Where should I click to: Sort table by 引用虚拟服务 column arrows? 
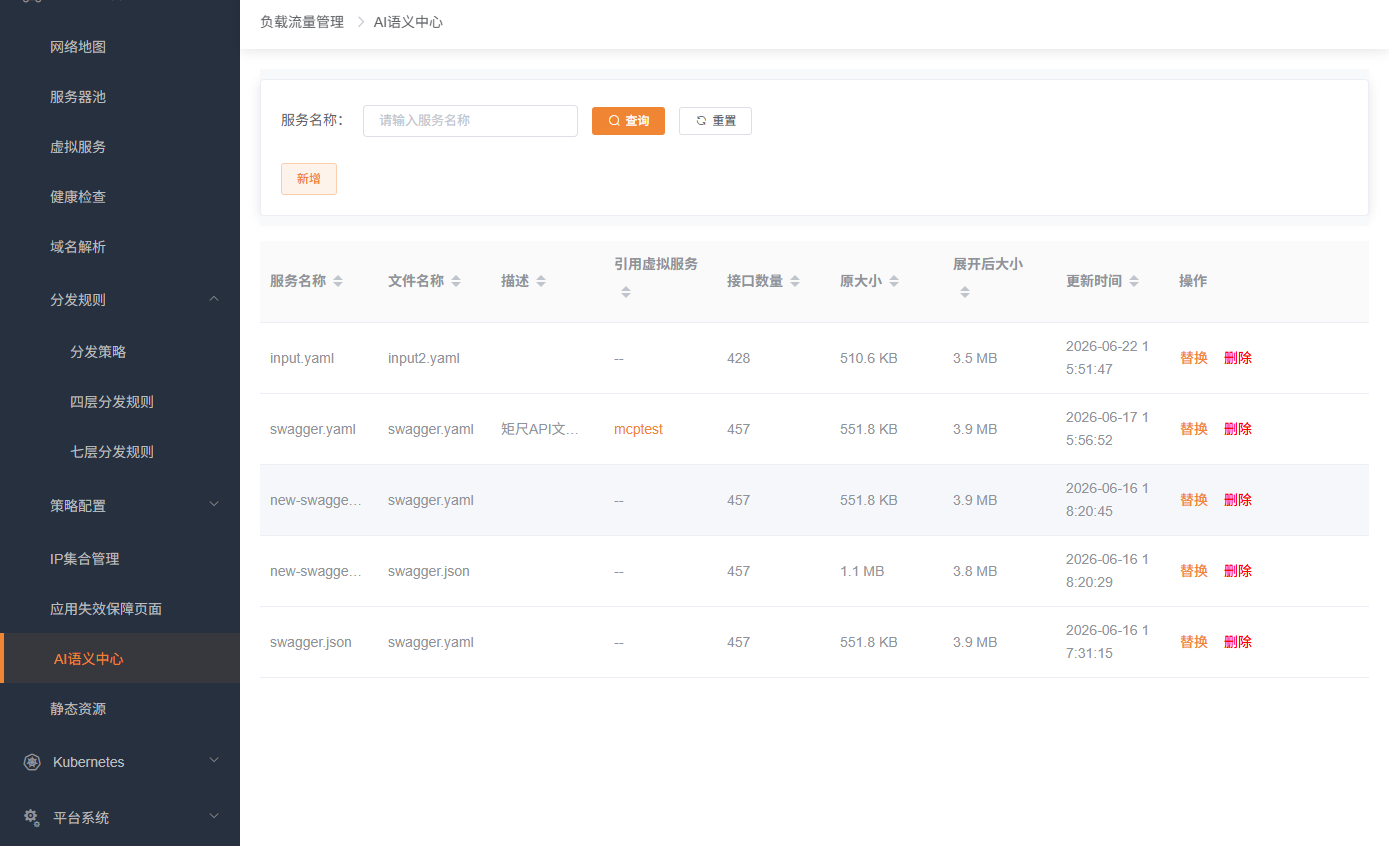pos(626,292)
